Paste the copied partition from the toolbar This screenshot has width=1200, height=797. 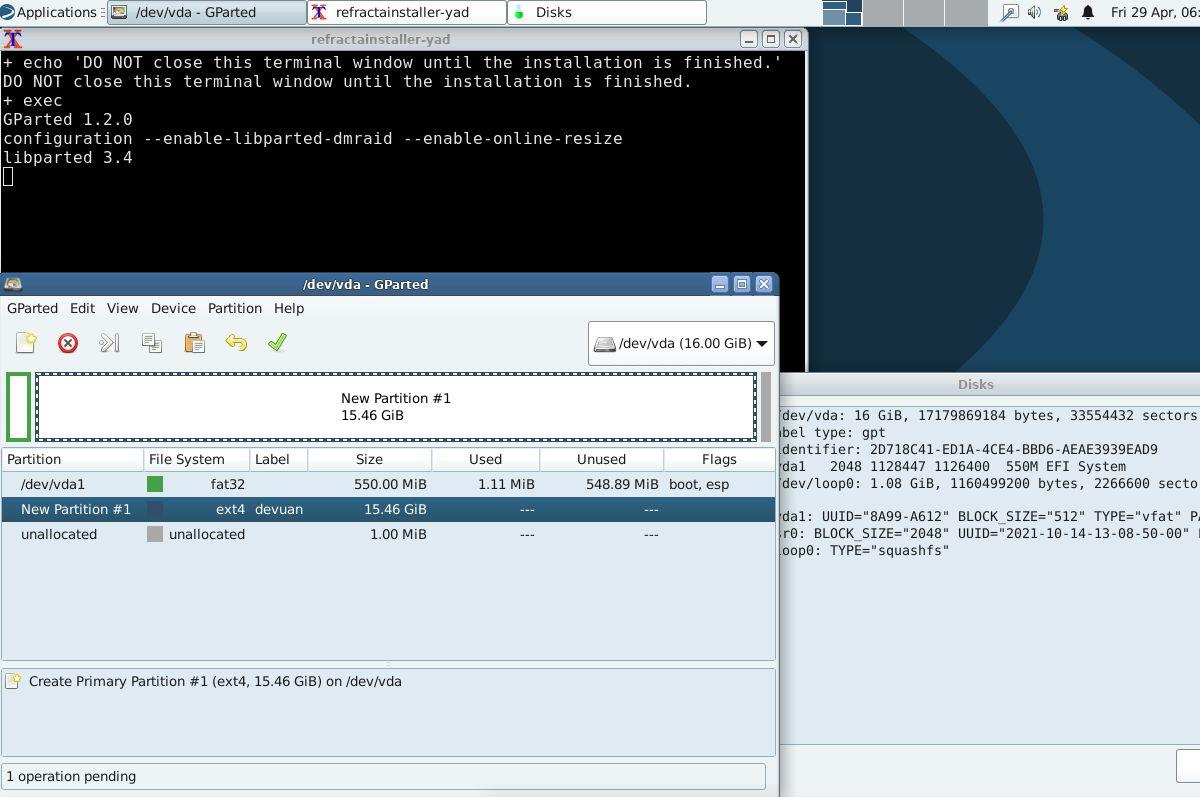(194, 343)
